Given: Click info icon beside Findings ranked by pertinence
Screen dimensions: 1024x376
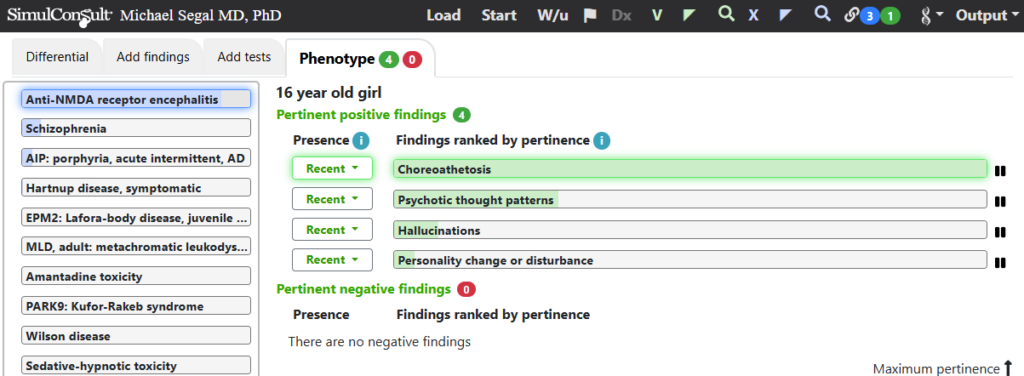Looking at the screenshot, I should click(601, 140).
